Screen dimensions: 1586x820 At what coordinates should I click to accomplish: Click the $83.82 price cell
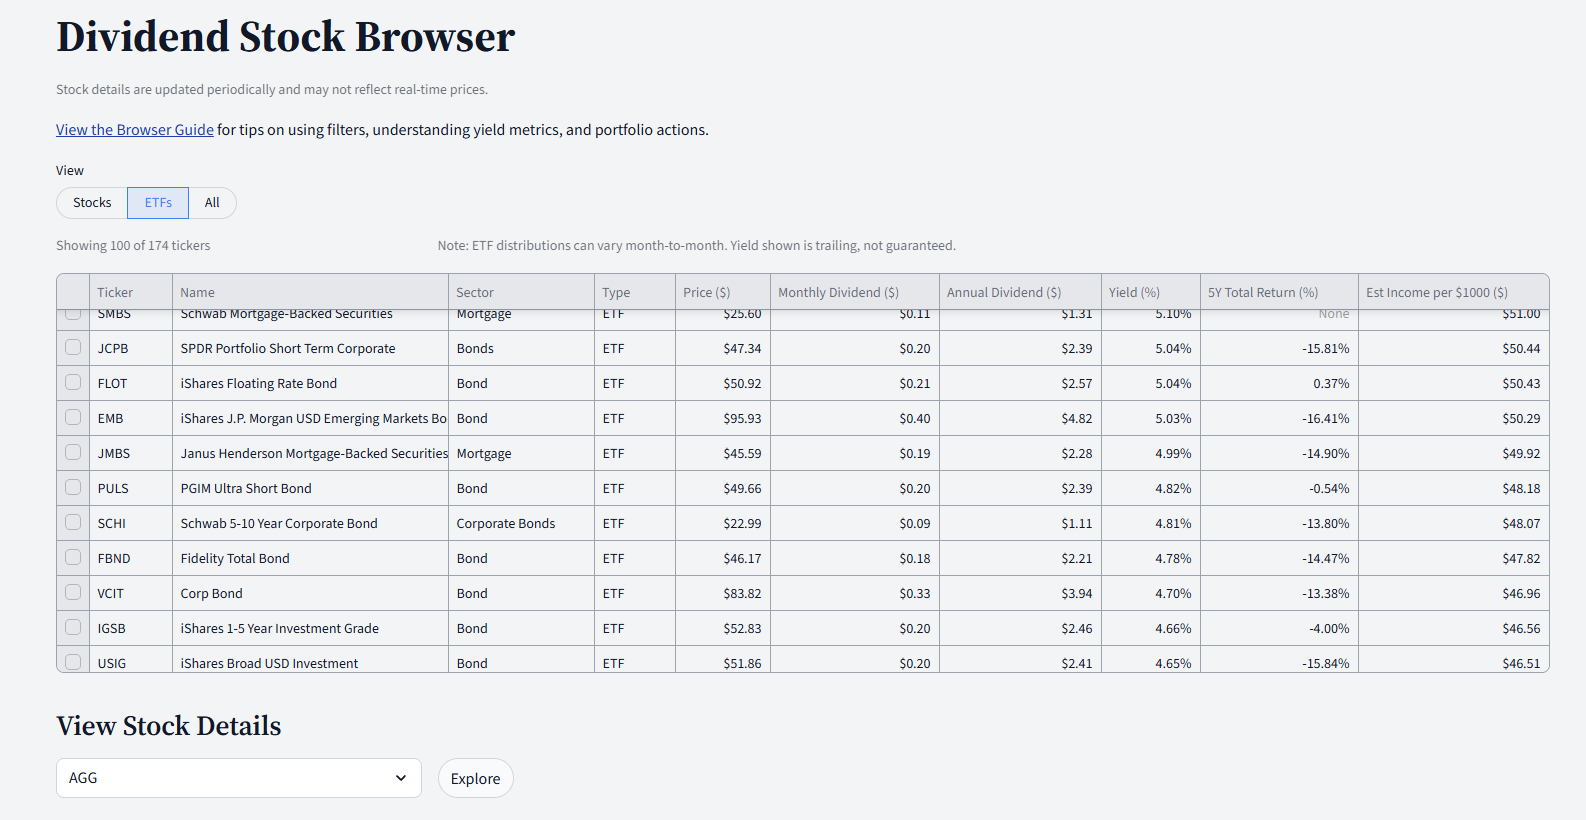click(x=723, y=593)
